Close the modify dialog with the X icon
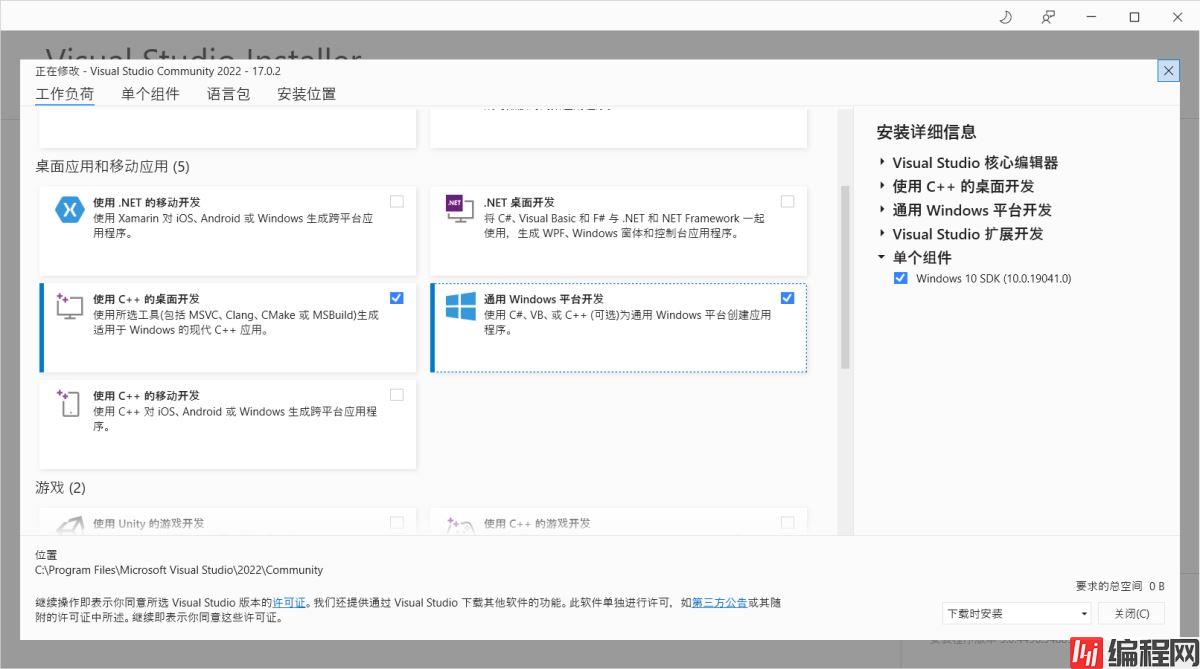The height and width of the screenshot is (669, 1200). [1168, 71]
